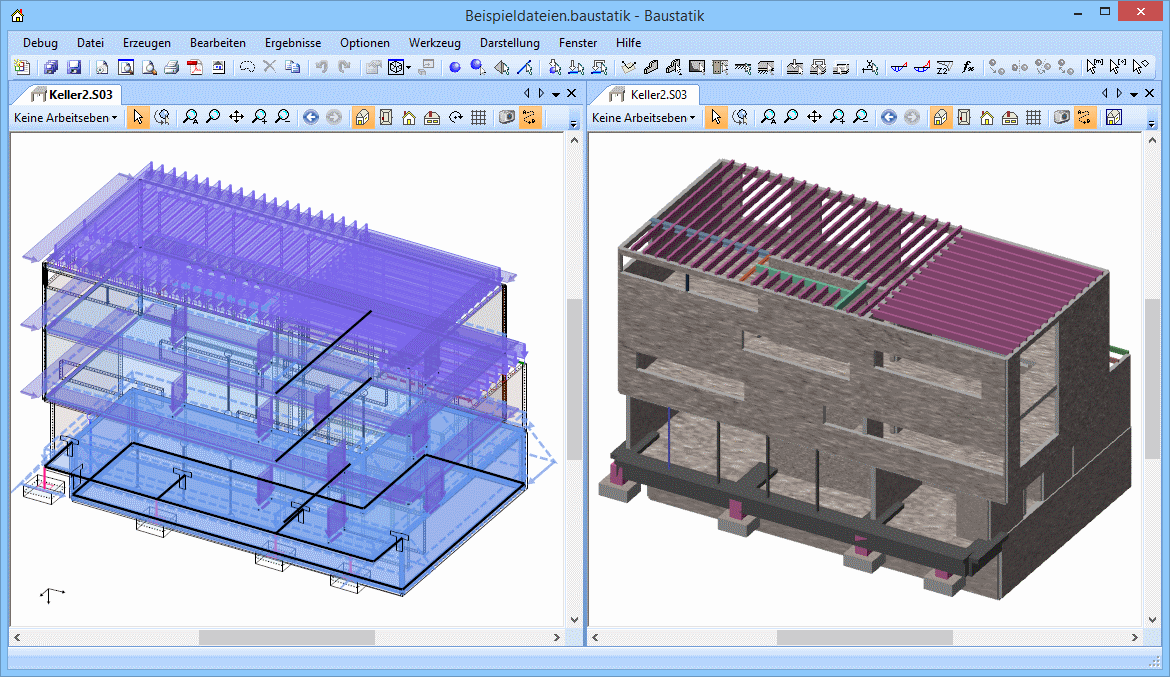Open the Darstellung menu
The width and height of the screenshot is (1170, 677).
tap(509, 43)
